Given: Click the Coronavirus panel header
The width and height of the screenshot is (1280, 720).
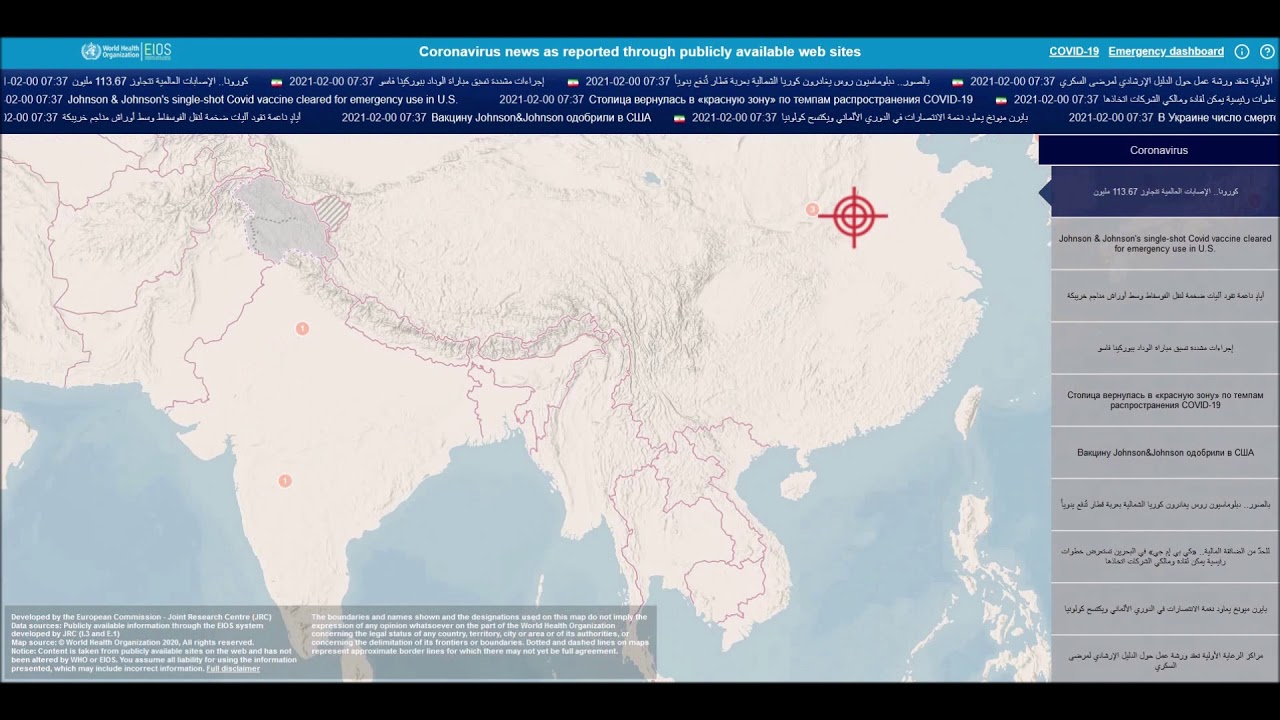Looking at the screenshot, I should tap(1158, 150).
